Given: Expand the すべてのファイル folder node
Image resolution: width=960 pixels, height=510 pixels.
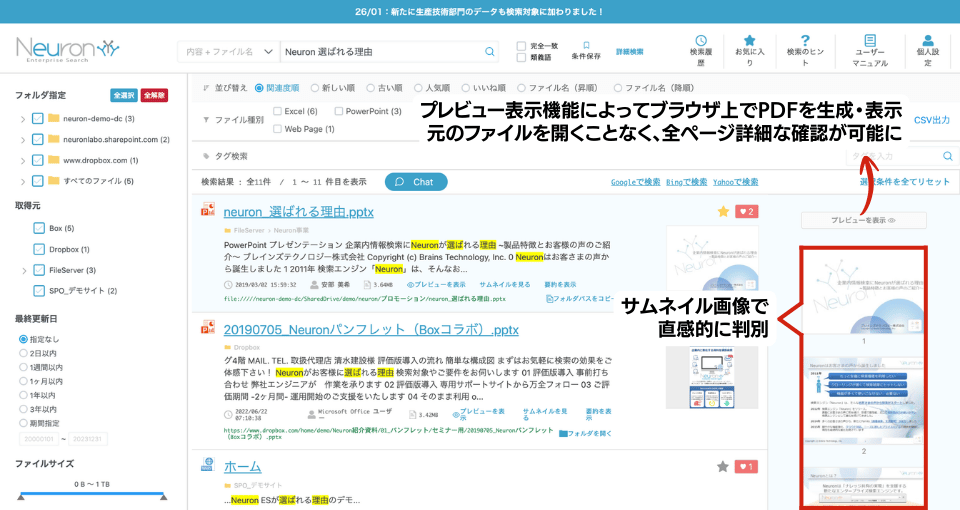Looking at the screenshot, I should 23,181.
